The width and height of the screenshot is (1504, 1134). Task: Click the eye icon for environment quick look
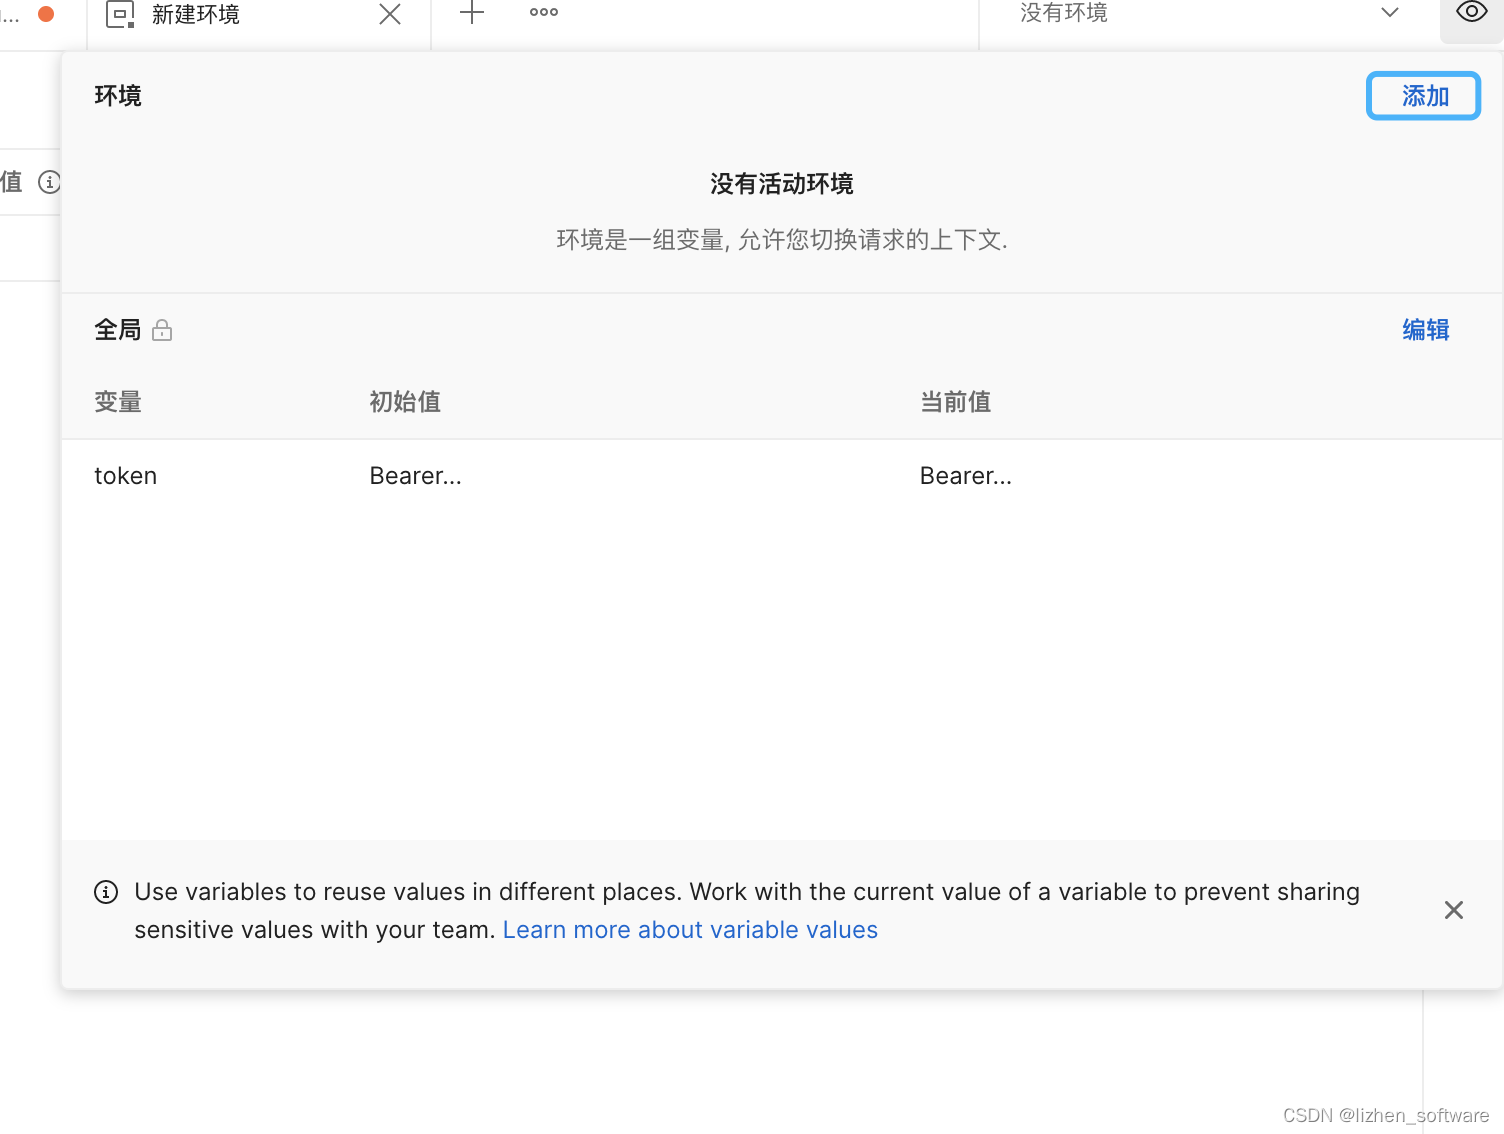pyautogui.click(x=1471, y=13)
